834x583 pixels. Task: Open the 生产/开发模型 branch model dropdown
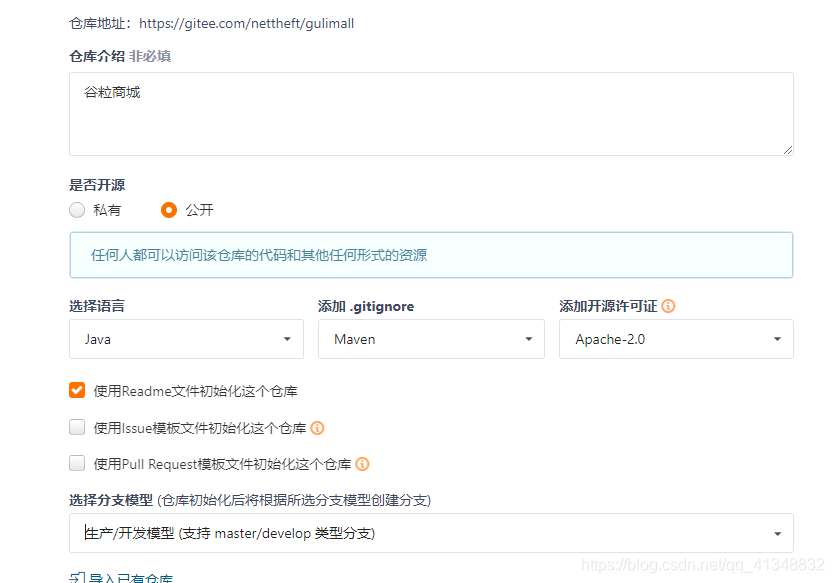coord(431,533)
